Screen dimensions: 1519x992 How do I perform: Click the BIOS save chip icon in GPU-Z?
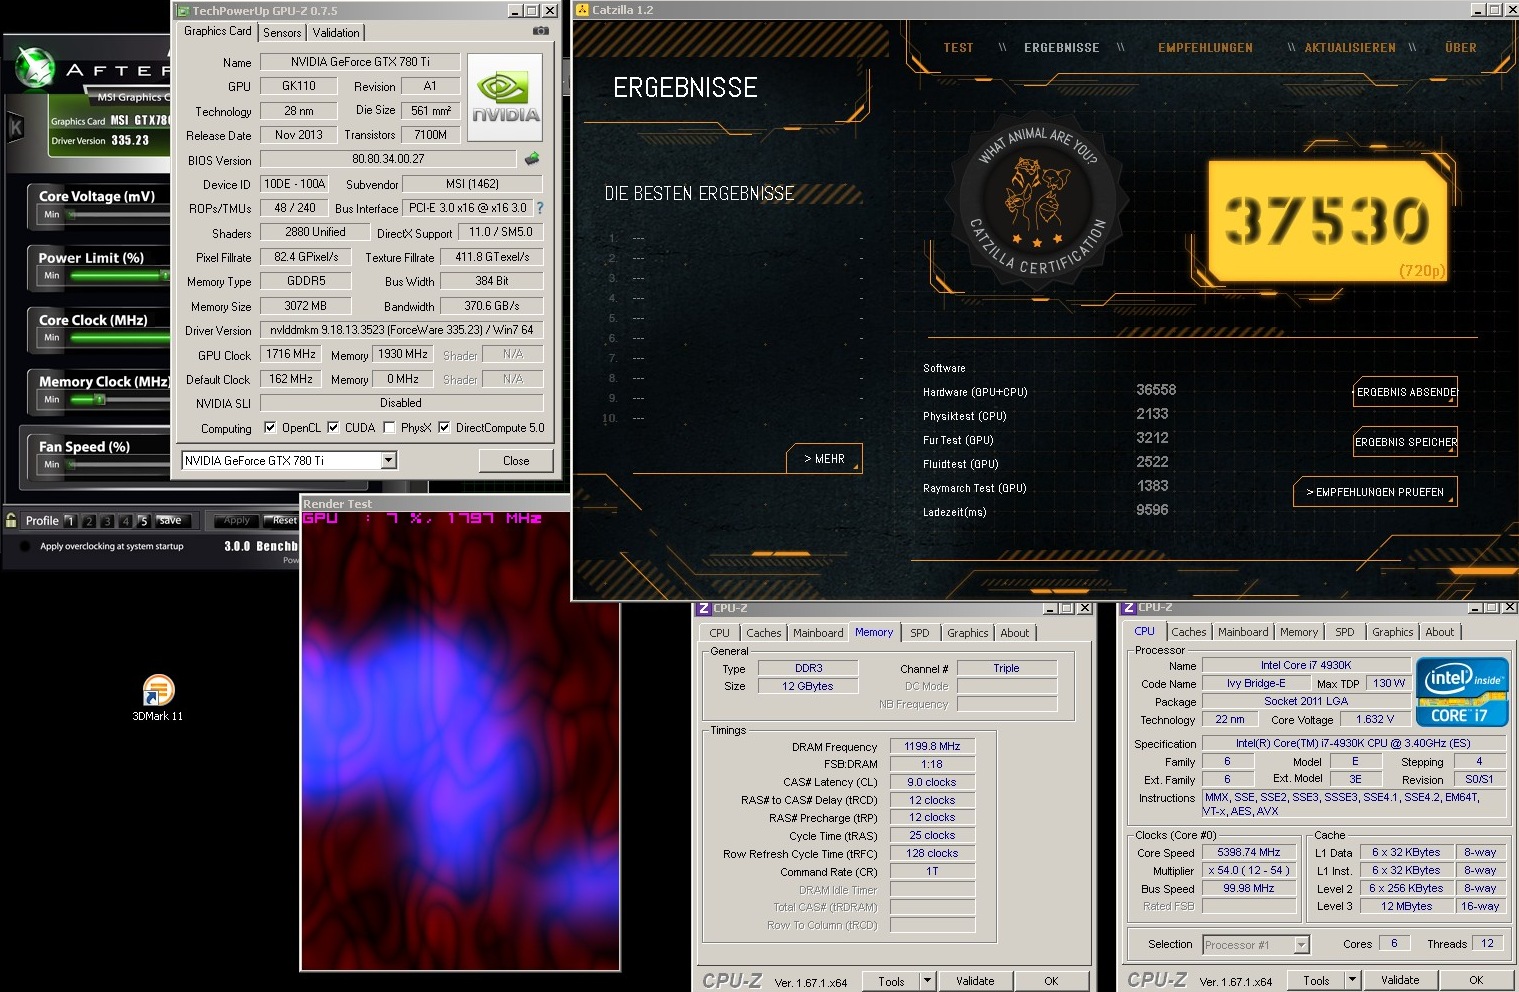tap(532, 158)
